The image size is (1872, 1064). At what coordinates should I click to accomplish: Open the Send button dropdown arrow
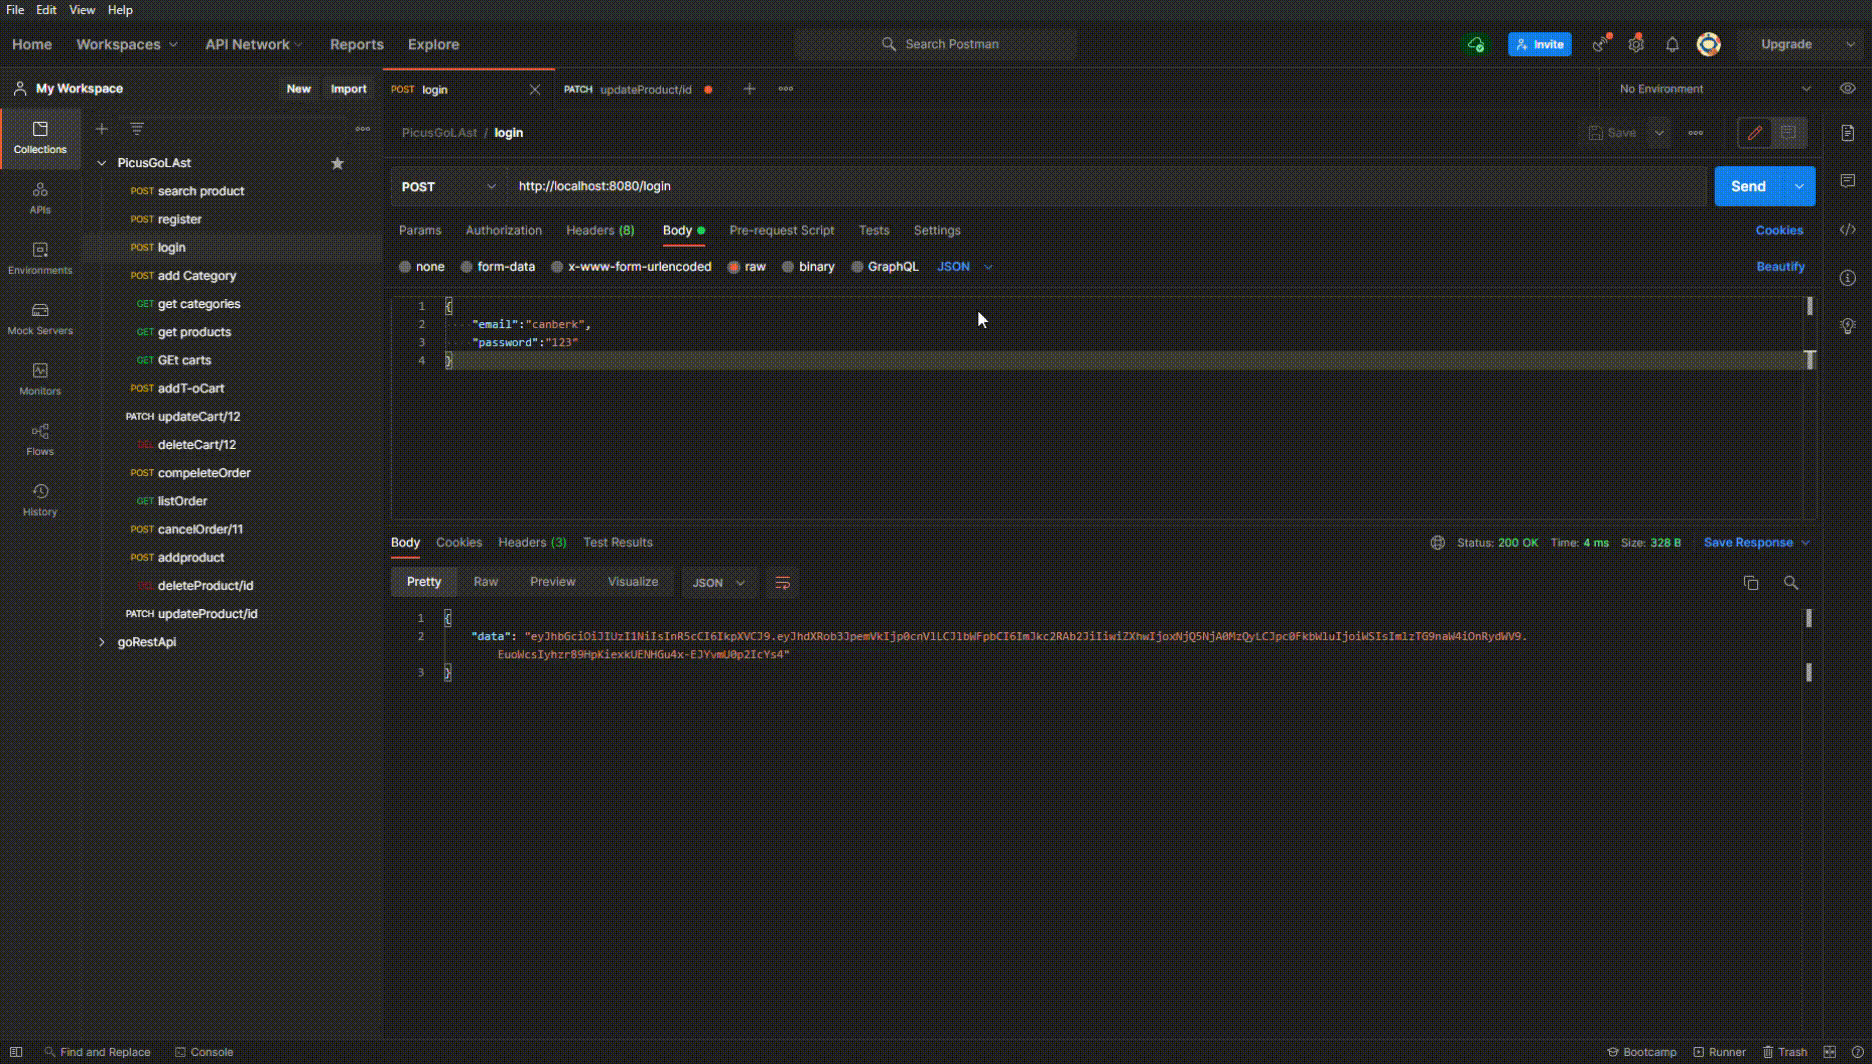(1799, 187)
